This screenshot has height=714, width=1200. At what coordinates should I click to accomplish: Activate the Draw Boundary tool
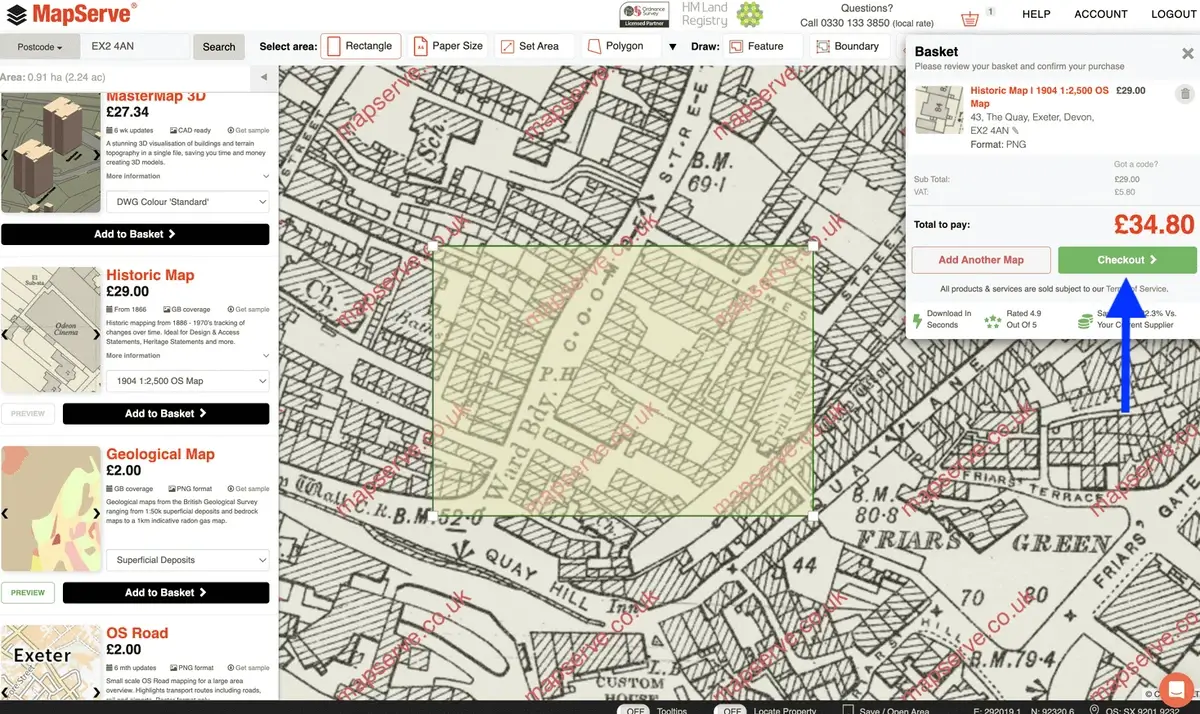click(x=848, y=46)
